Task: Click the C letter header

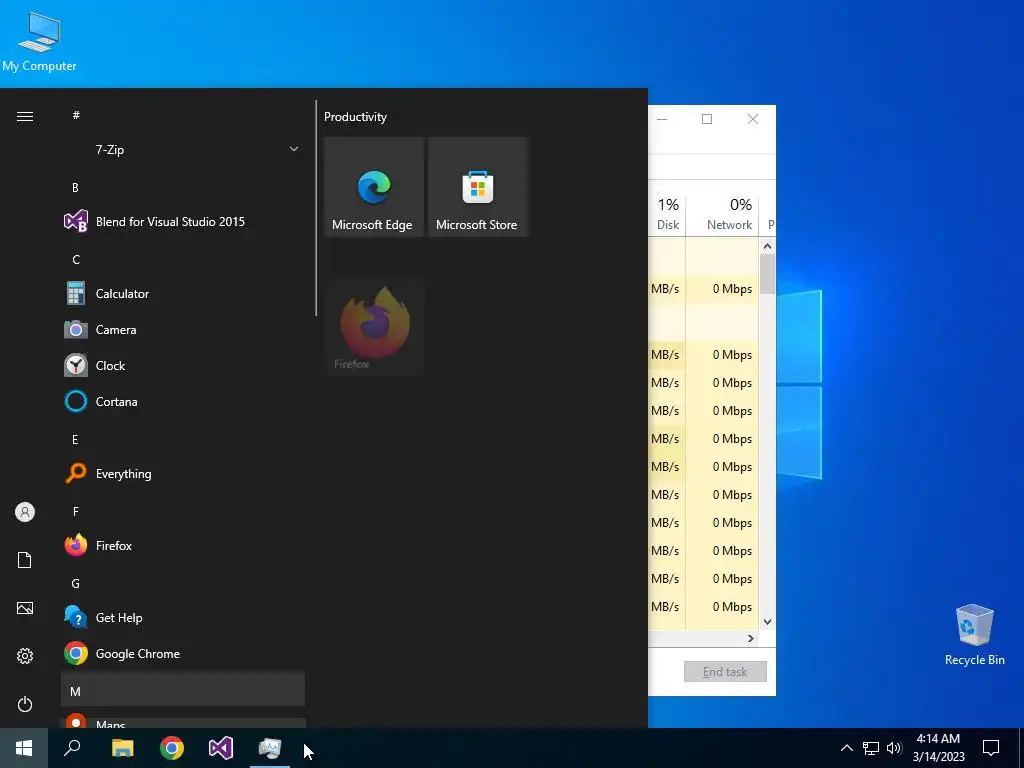Action: tap(76, 259)
